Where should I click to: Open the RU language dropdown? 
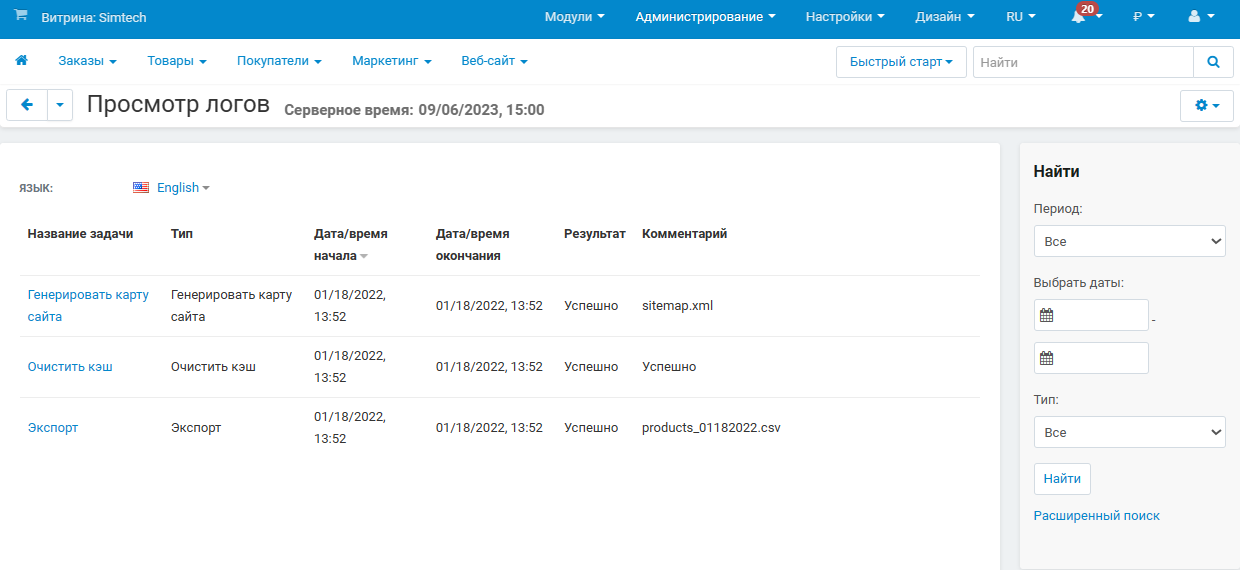click(1021, 17)
